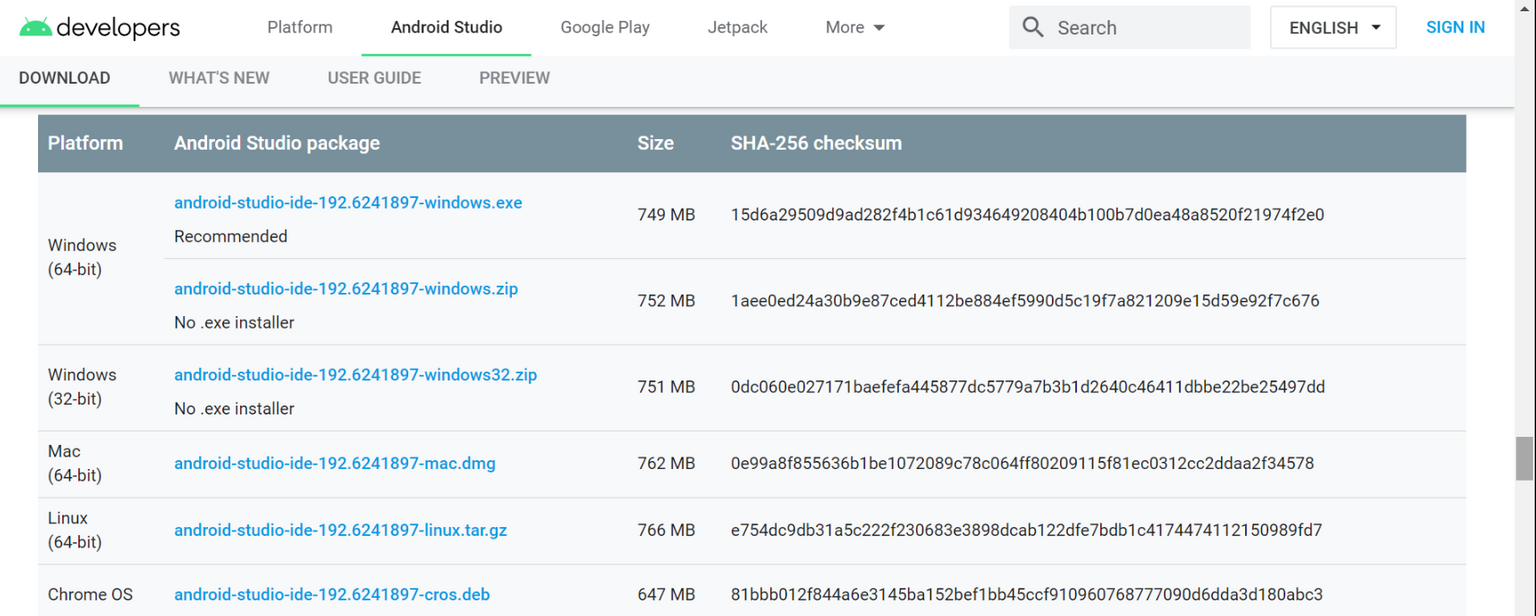Click the checksum starting with 0dc060e027

1028,387
